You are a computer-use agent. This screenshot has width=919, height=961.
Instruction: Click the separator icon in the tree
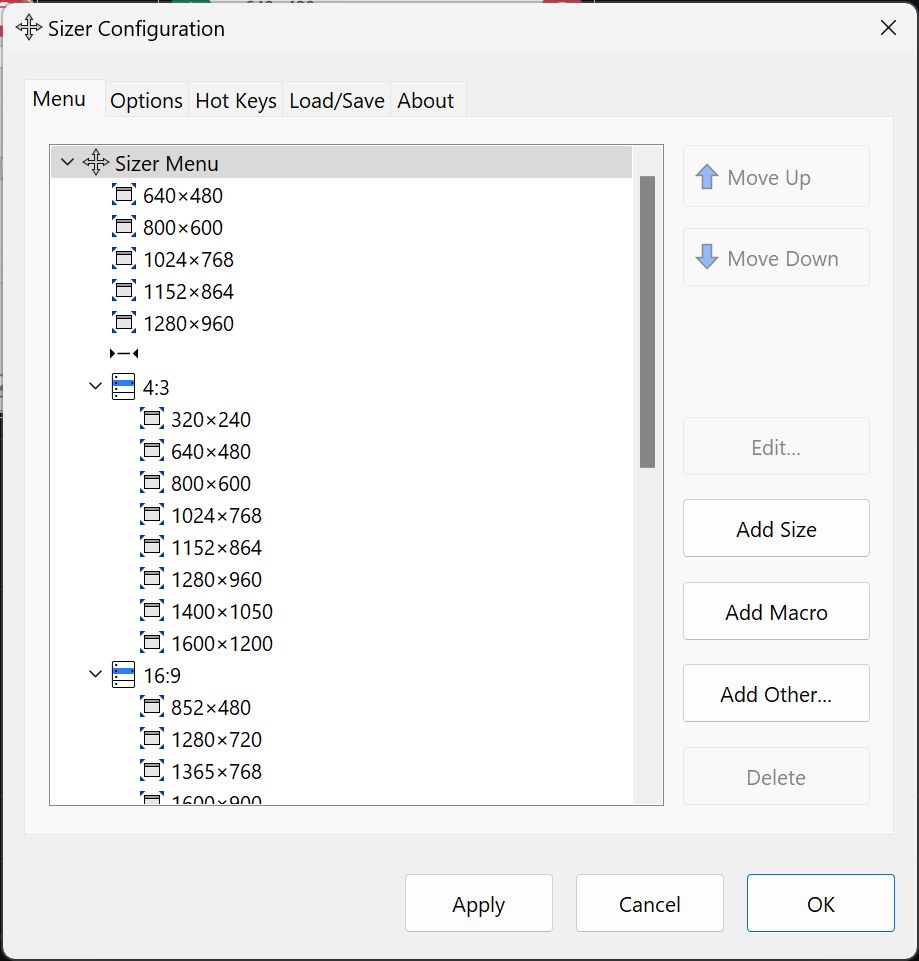coord(123,354)
